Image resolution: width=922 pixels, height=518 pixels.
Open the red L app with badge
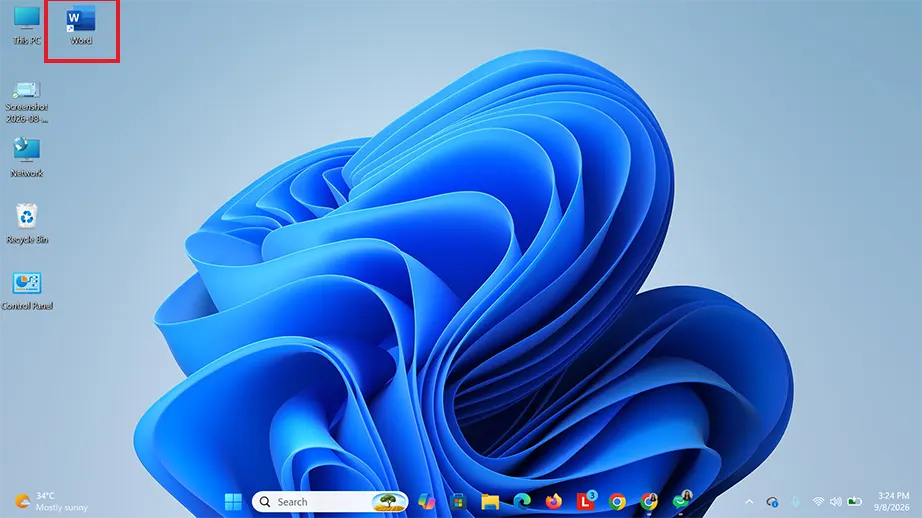coord(586,500)
